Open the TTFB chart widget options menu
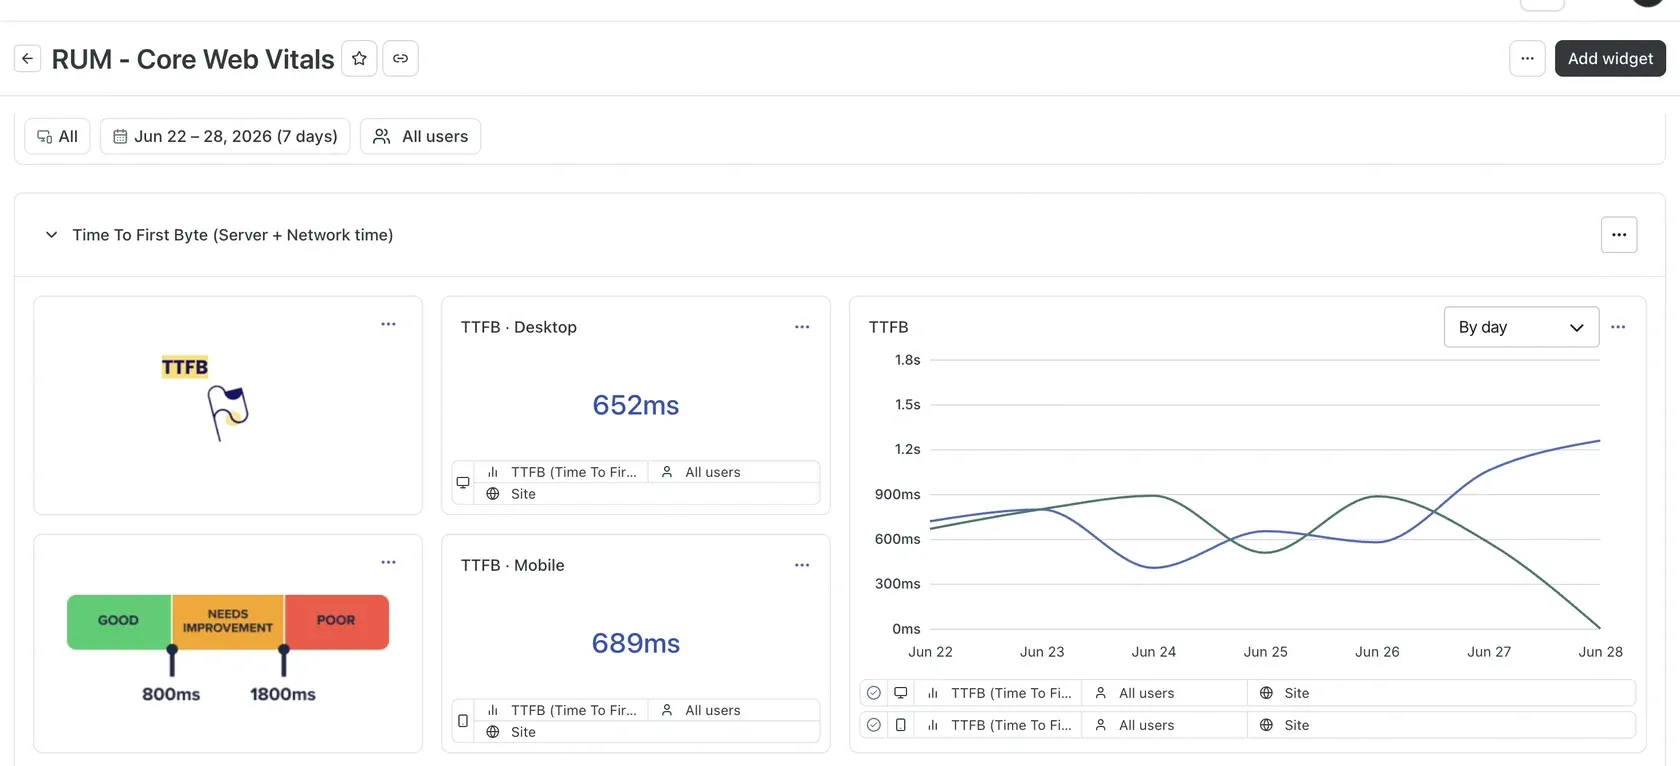This screenshot has width=1680, height=766. [x=1618, y=327]
